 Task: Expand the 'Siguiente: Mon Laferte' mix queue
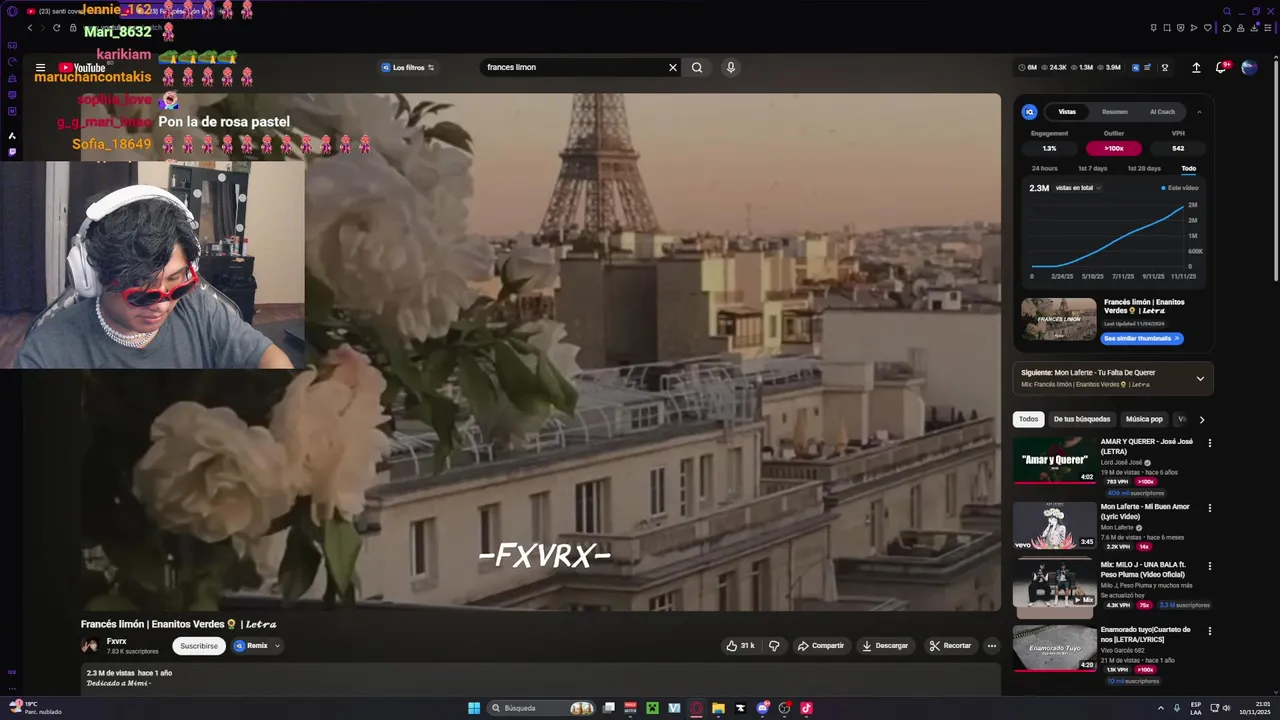(1200, 378)
